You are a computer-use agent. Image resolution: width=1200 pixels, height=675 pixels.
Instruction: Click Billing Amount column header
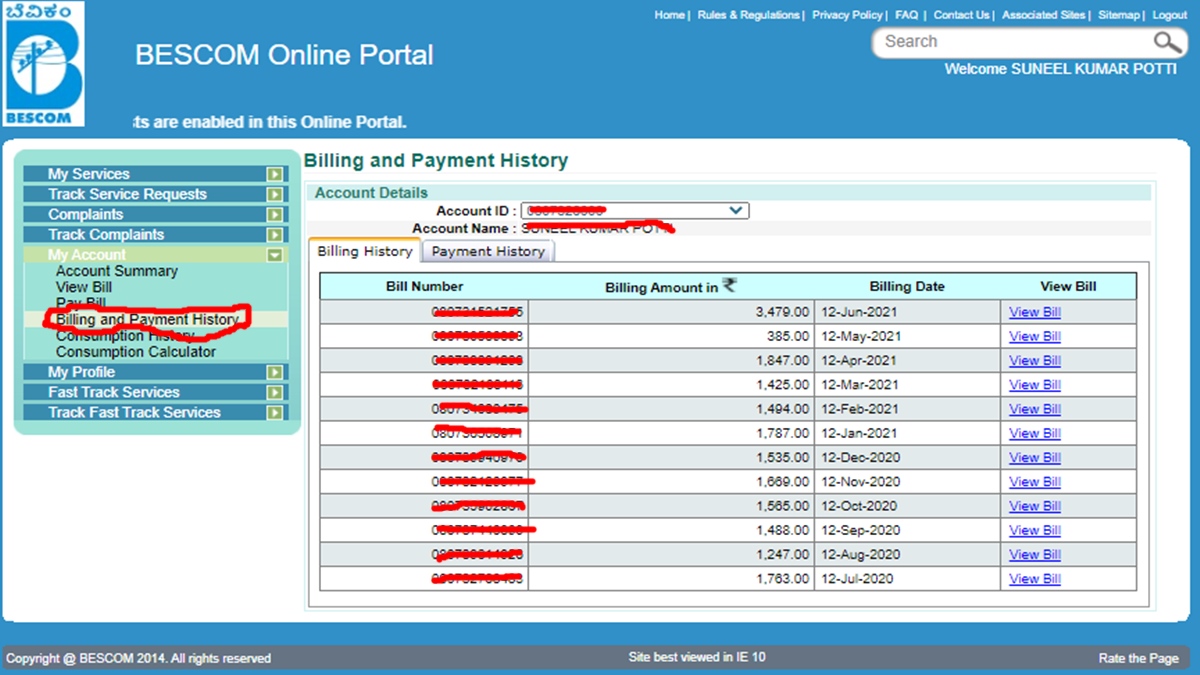pyautogui.click(x=671, y=287)
